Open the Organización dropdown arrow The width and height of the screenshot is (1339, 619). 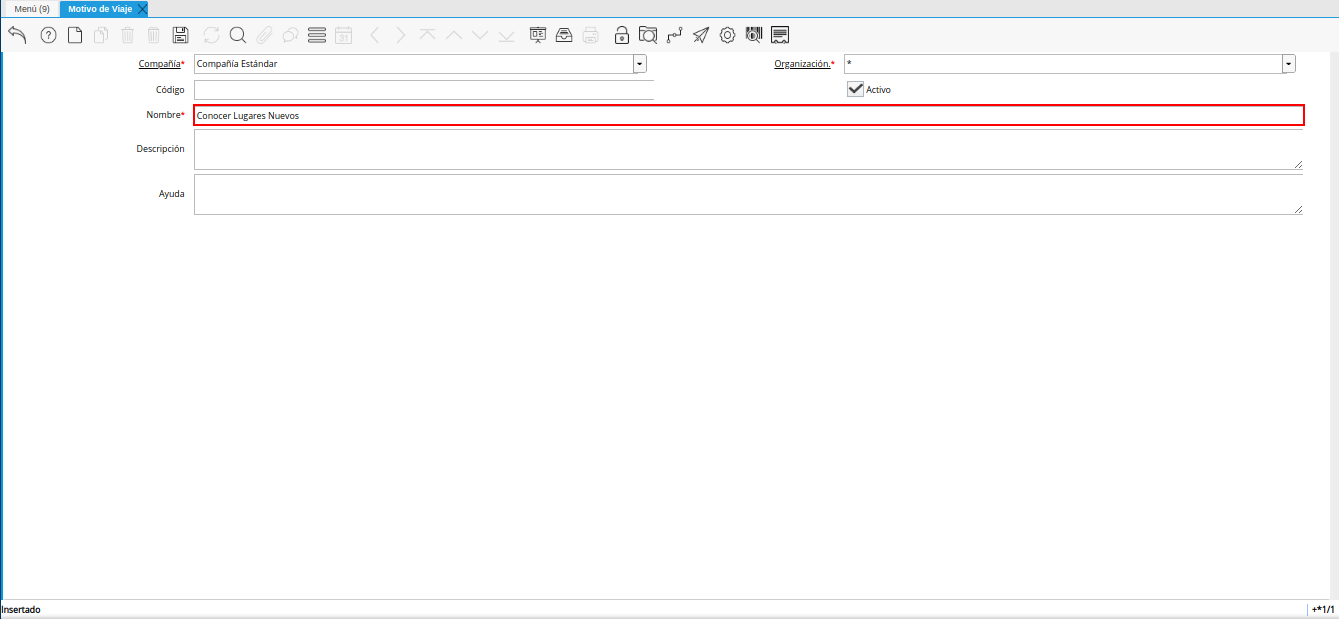tap(1289, 64)
